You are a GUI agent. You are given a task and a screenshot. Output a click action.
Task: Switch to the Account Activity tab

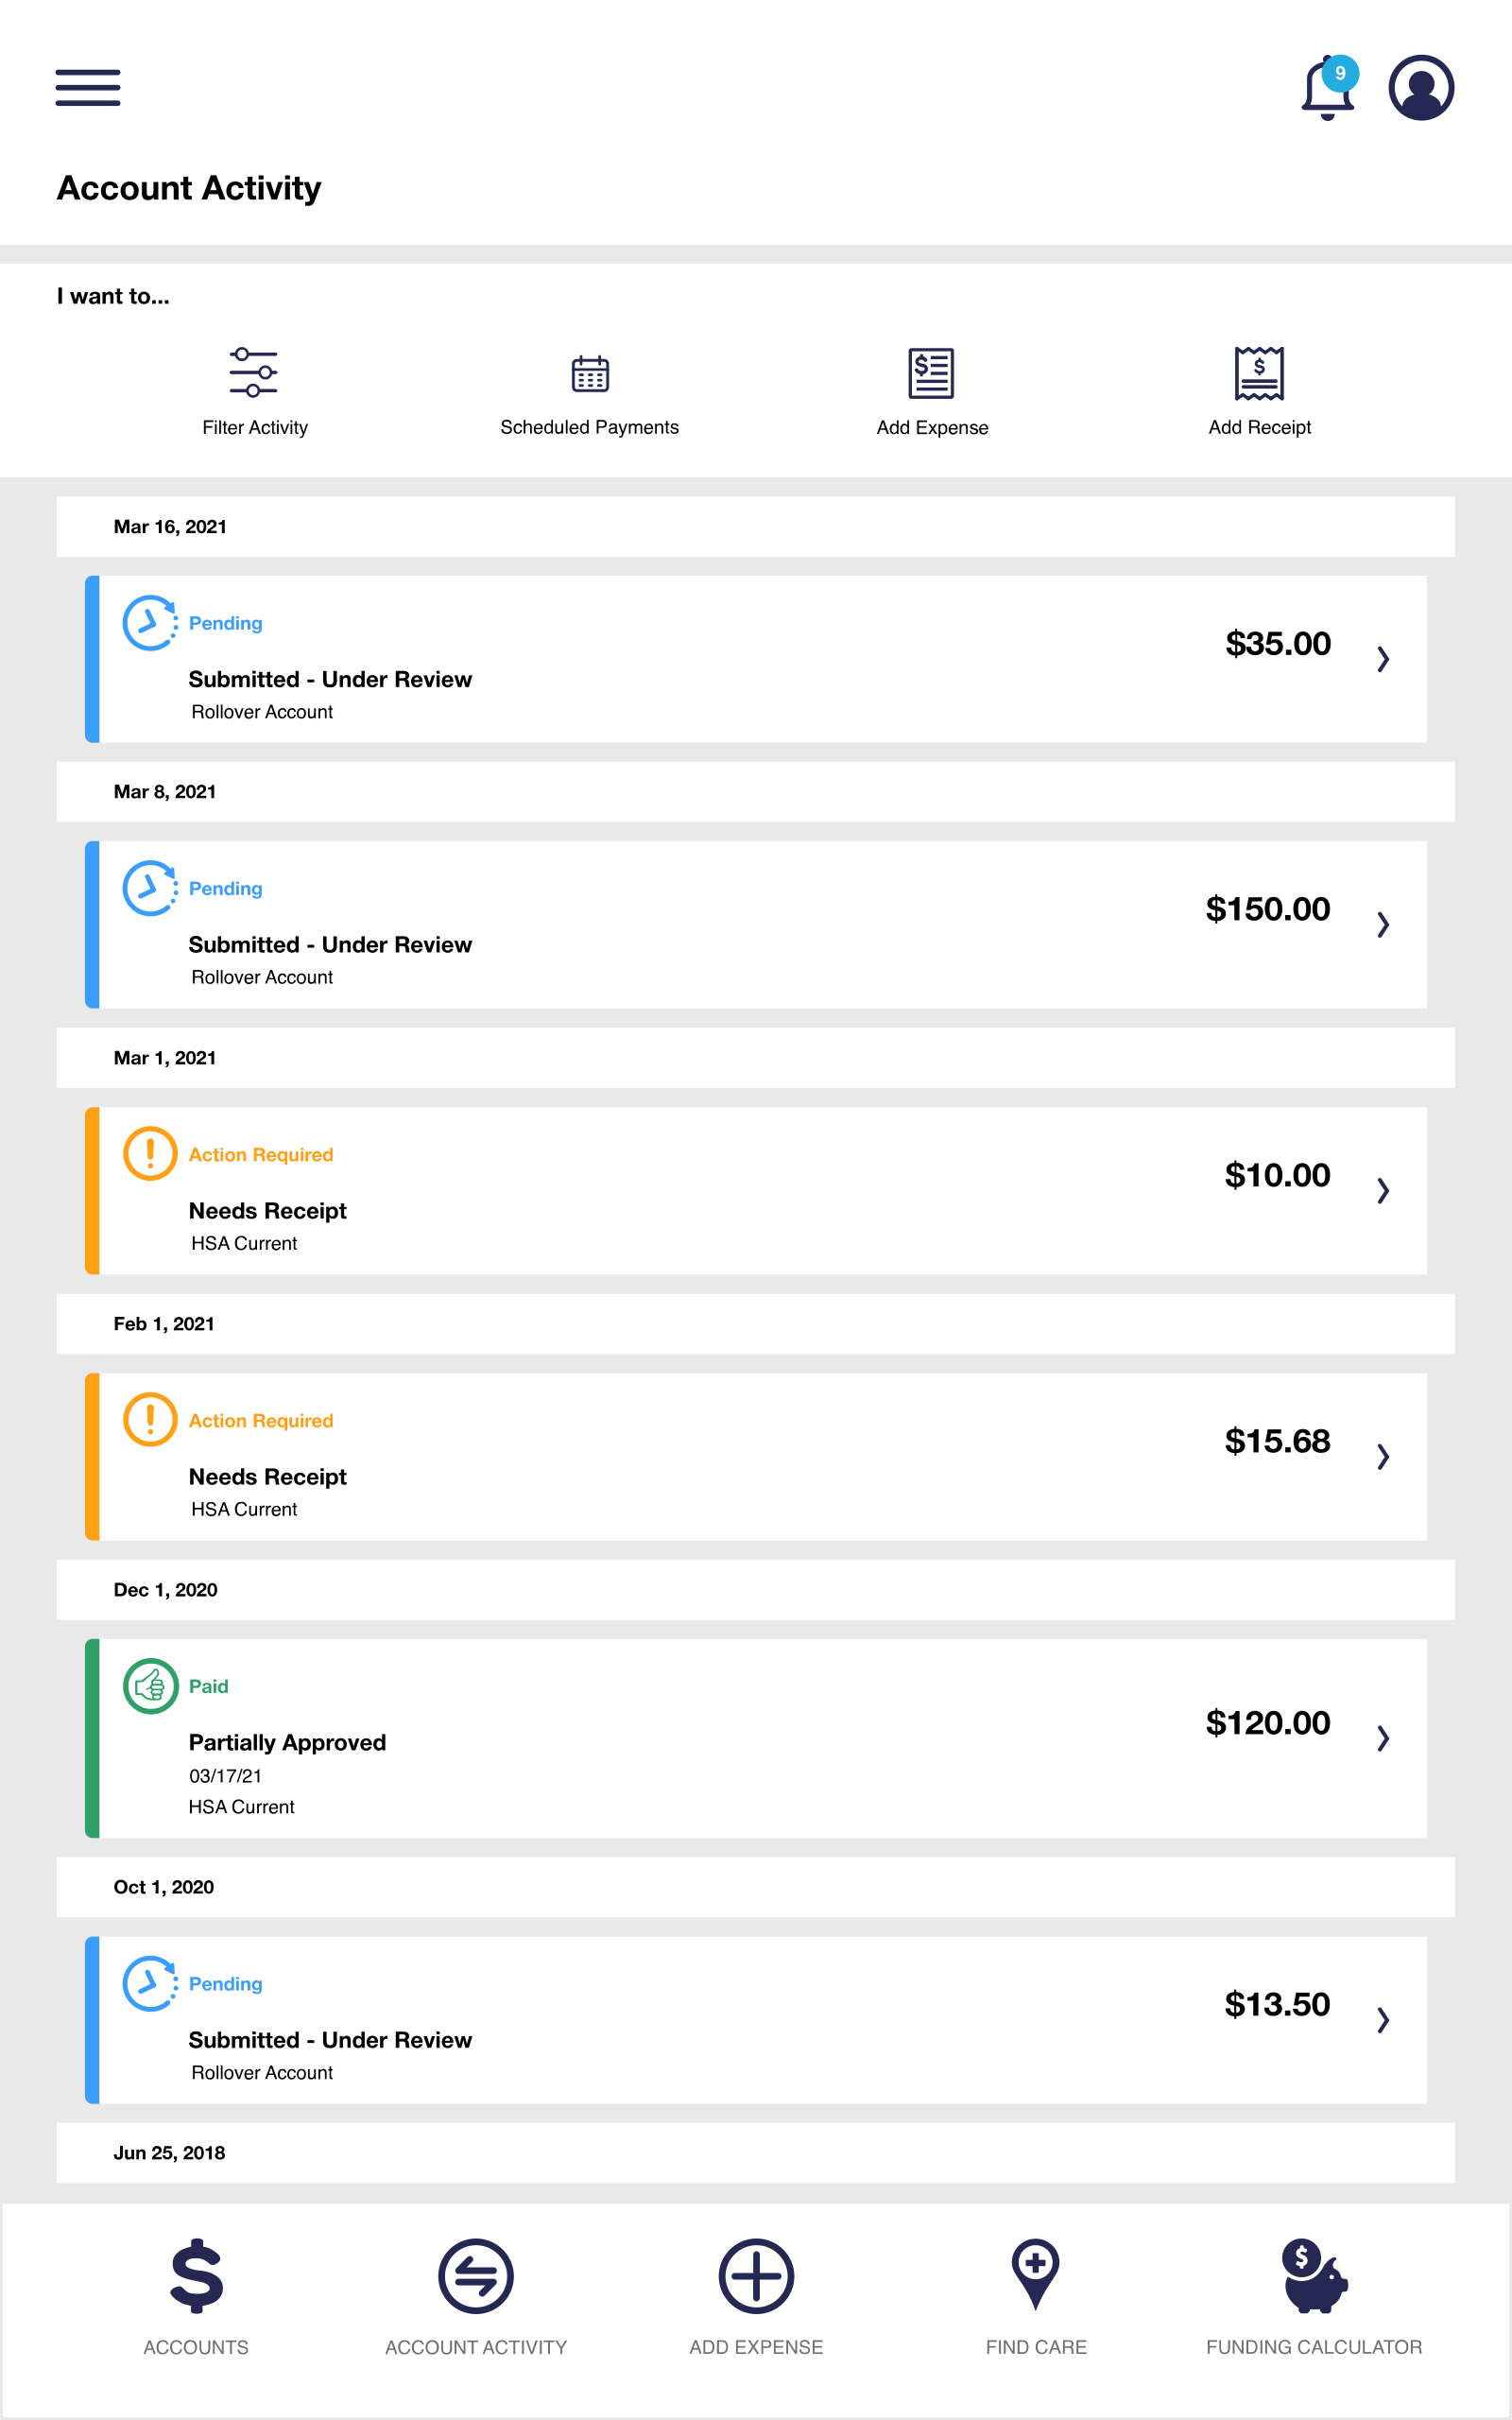coord(476,2276)
